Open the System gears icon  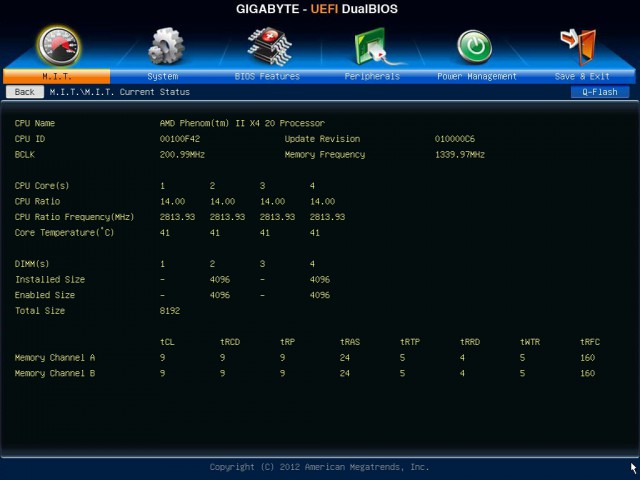[x=166, y=46]
